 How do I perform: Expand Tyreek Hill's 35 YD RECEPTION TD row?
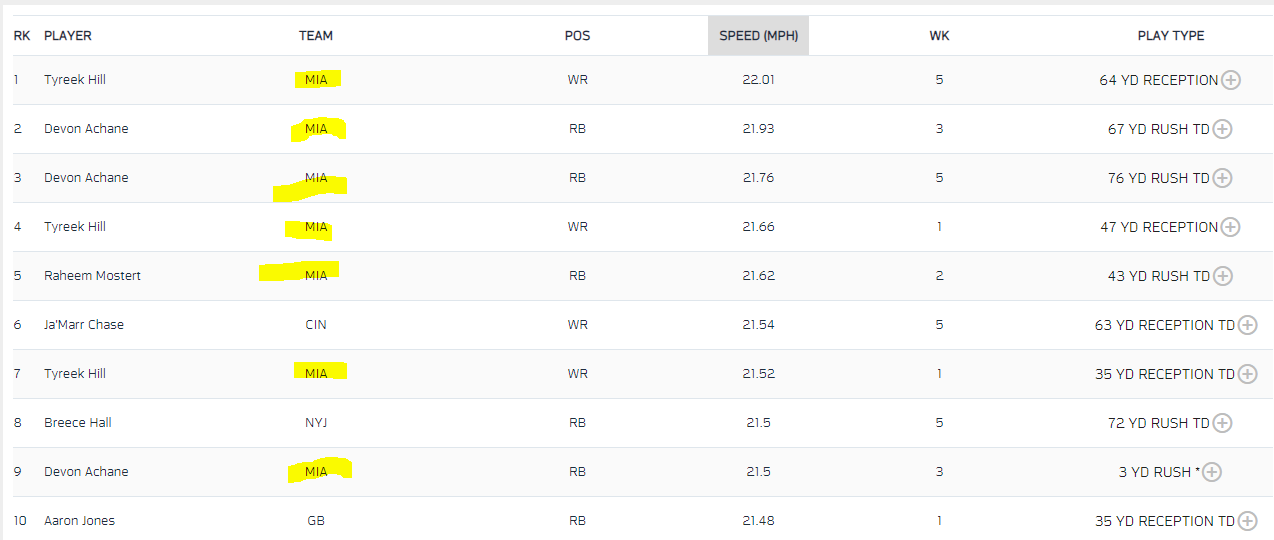click(x=1247, y=374)
